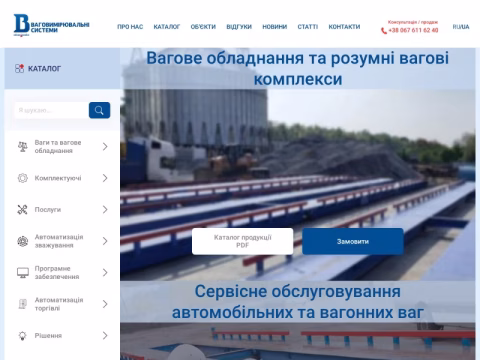Expand the Програмне забезпечення chevron
480x360 pixels.
[105, 273]
